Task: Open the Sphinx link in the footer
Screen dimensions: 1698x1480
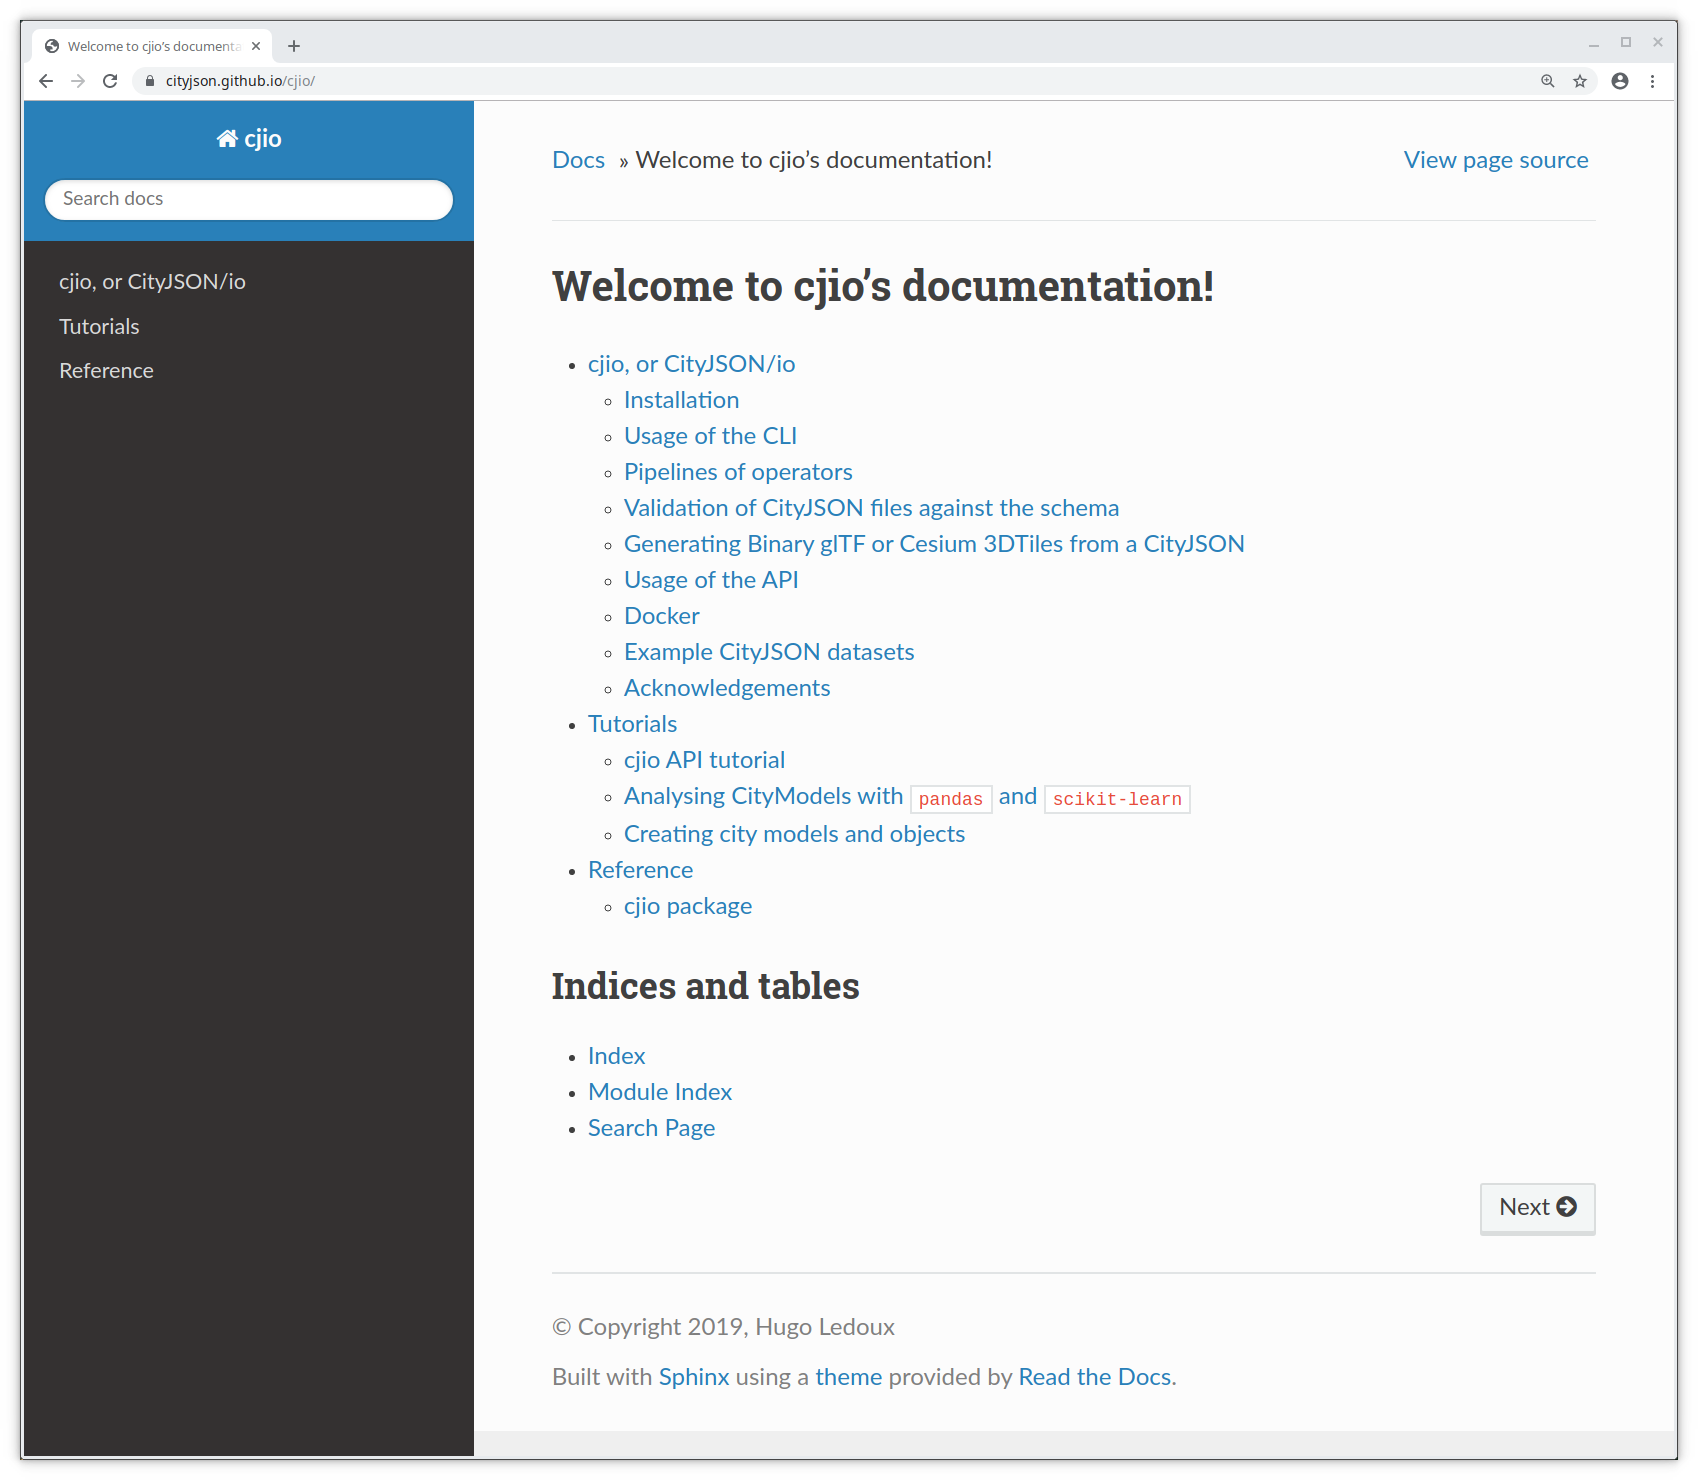Action: click(x=694, y=1377)
